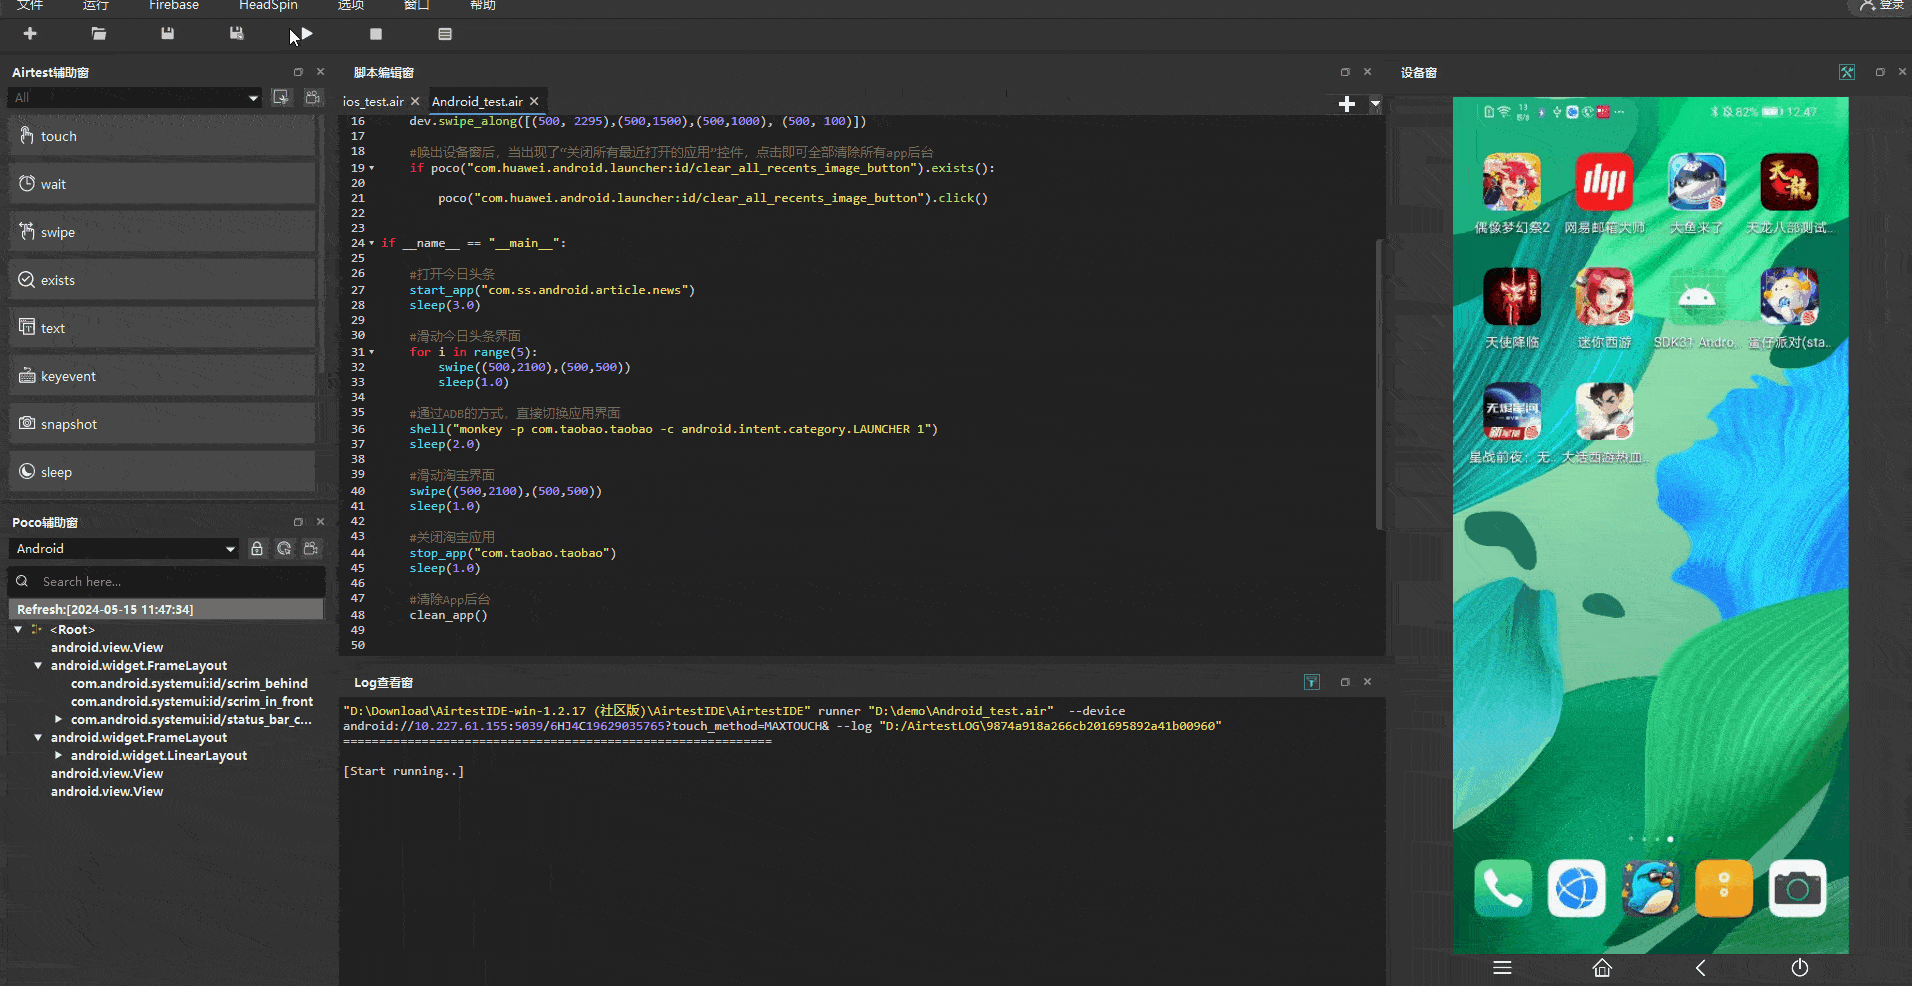Click the open folder toolbar icon
The image size is (1912, 986).
pyautogui.click(x=99, y=34)
